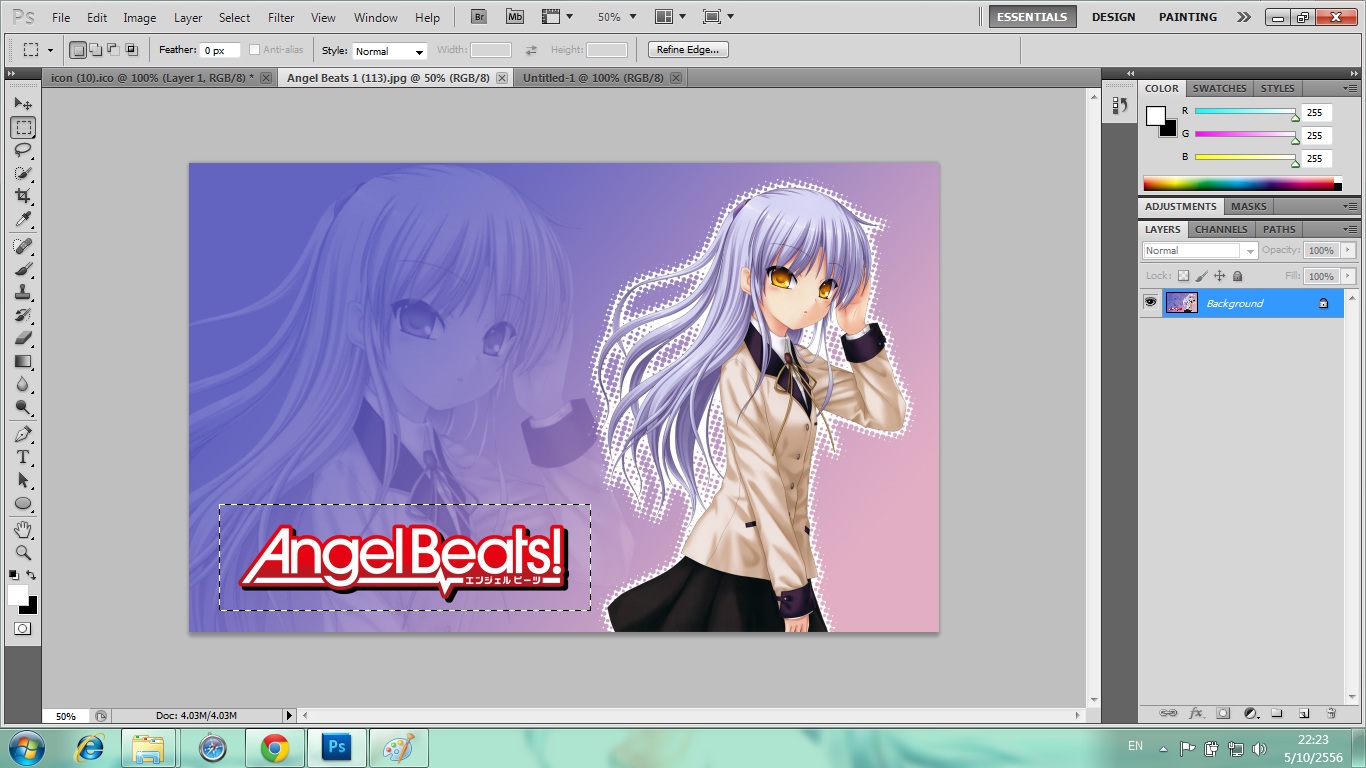
Task: Add a layer style with fx
Action: click(x=1196, y=713)
